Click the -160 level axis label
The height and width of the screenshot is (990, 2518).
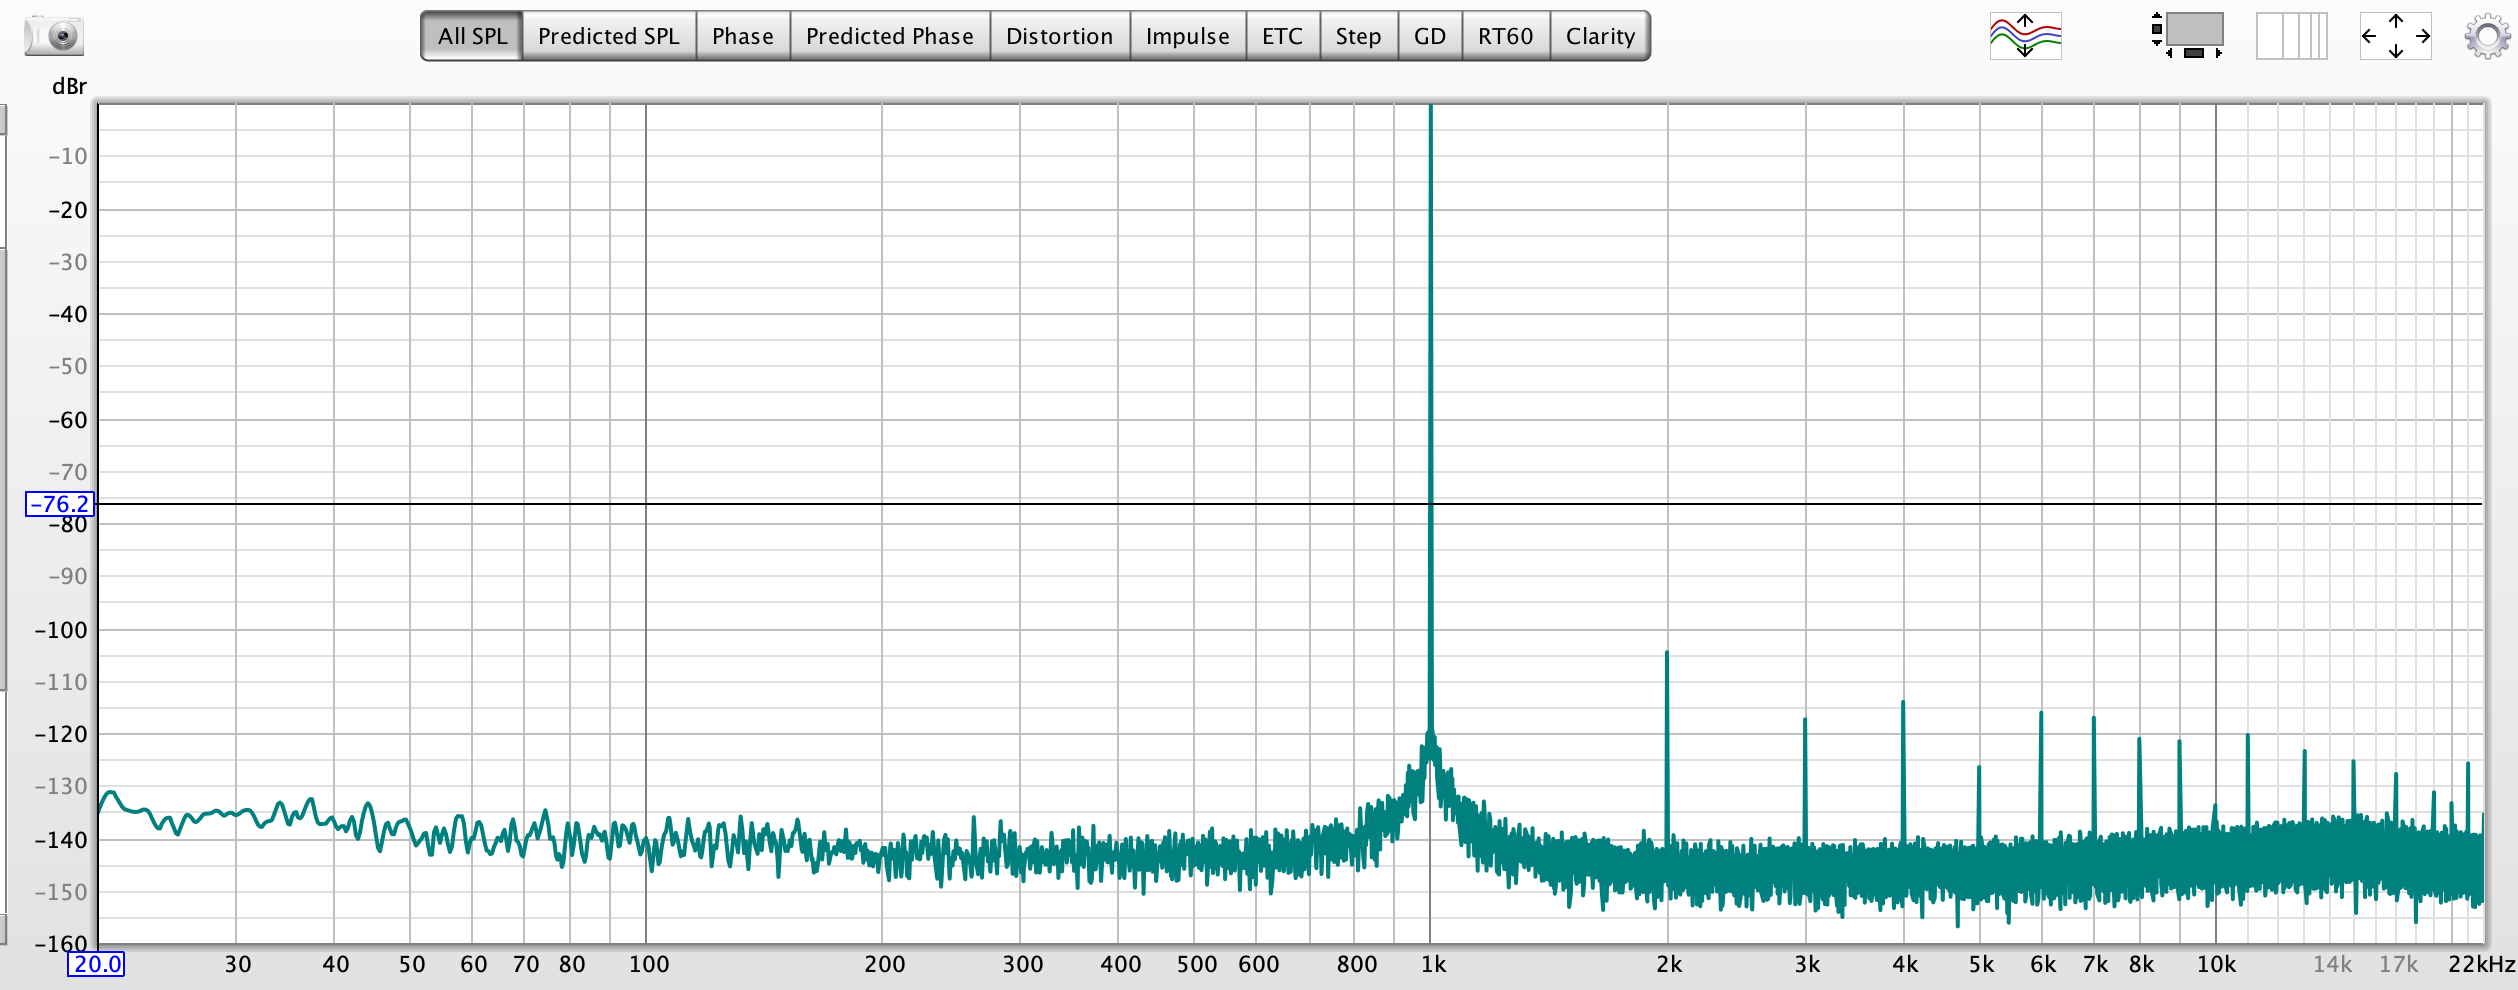point(62,944)
